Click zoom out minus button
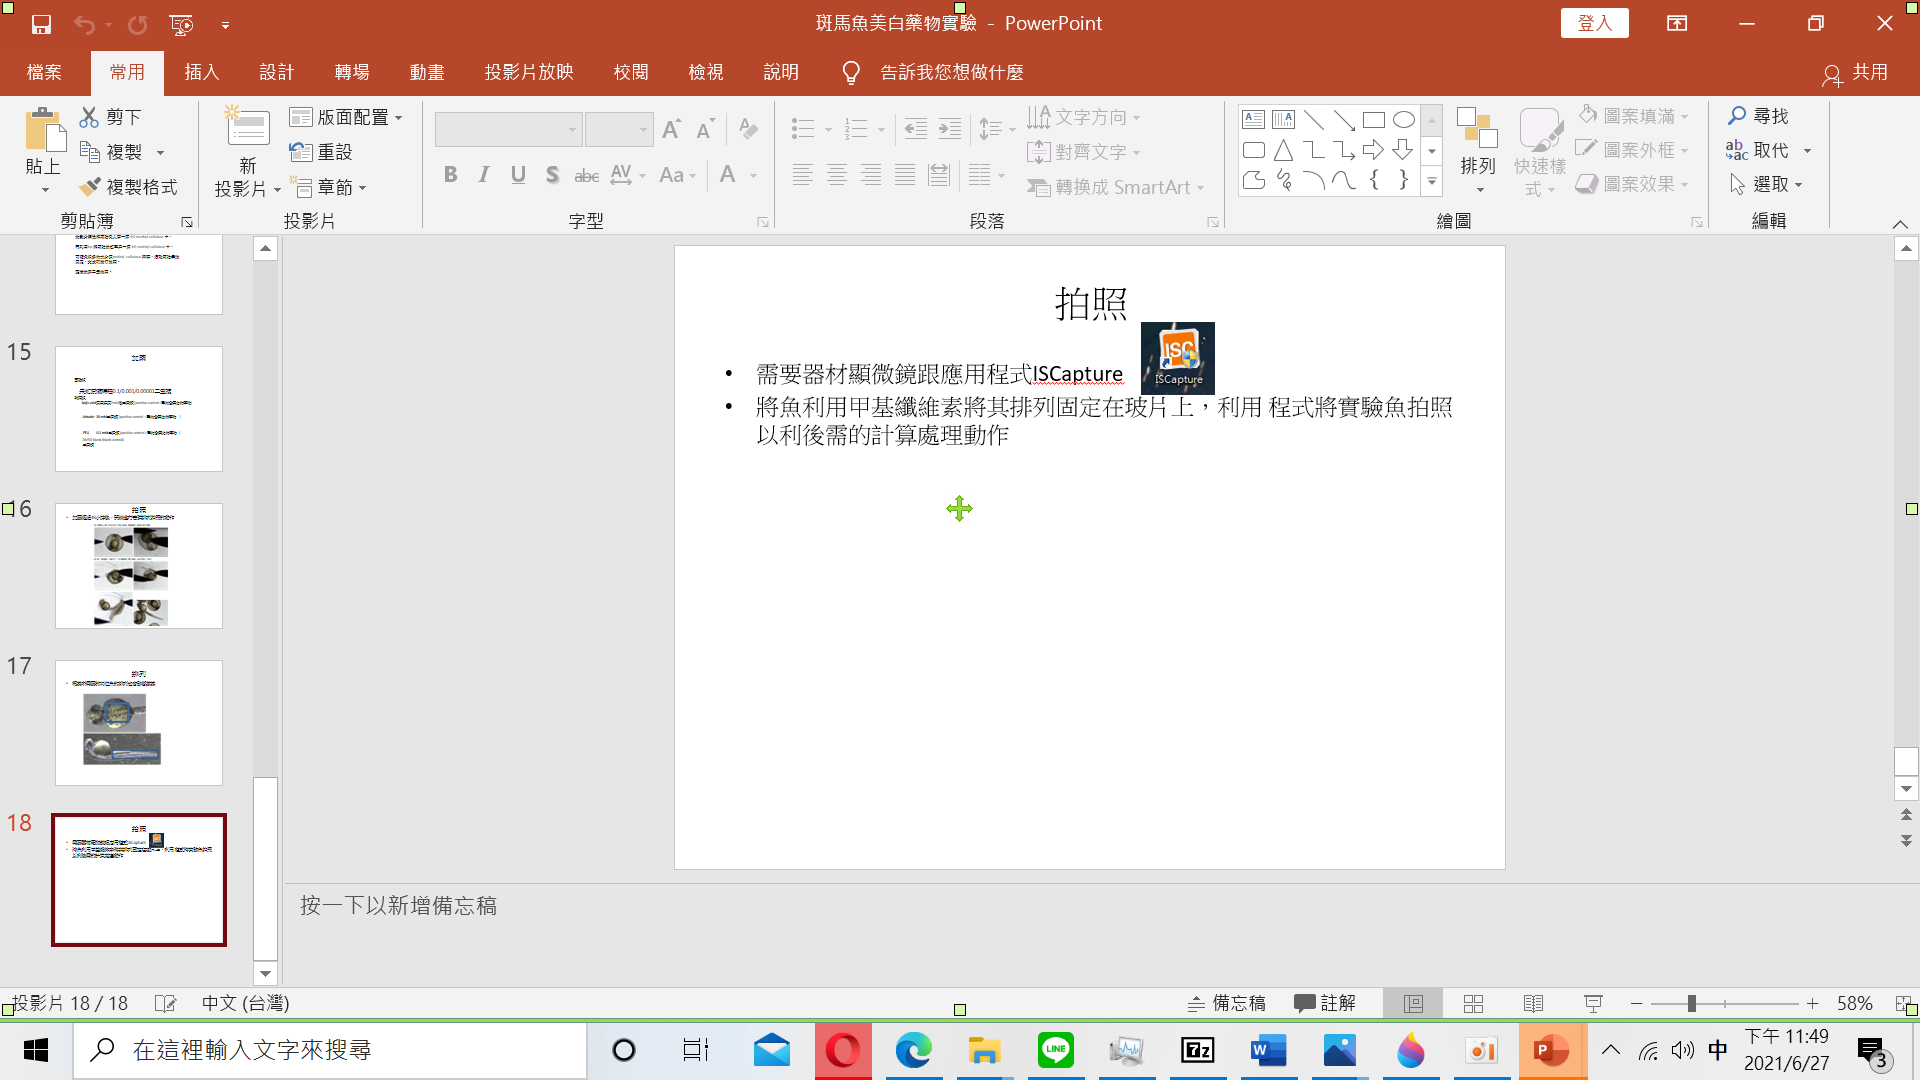Viewport: 1920px width, 1080px height. tap(1636, 1003)
